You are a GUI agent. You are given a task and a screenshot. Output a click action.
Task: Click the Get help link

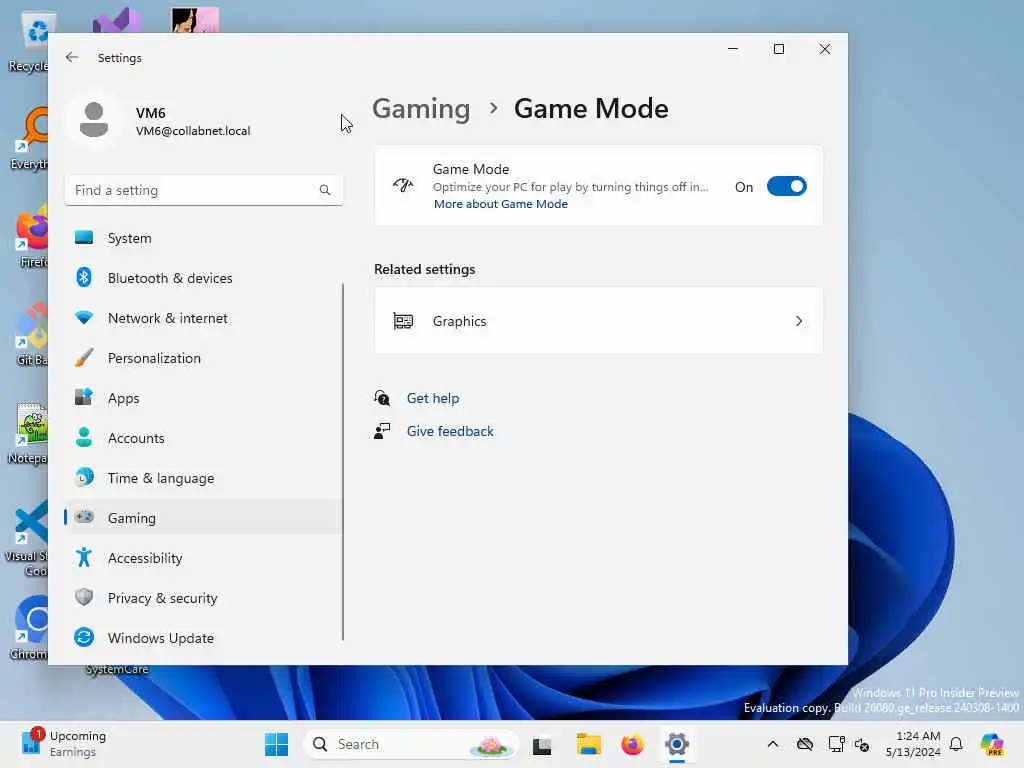432,398
